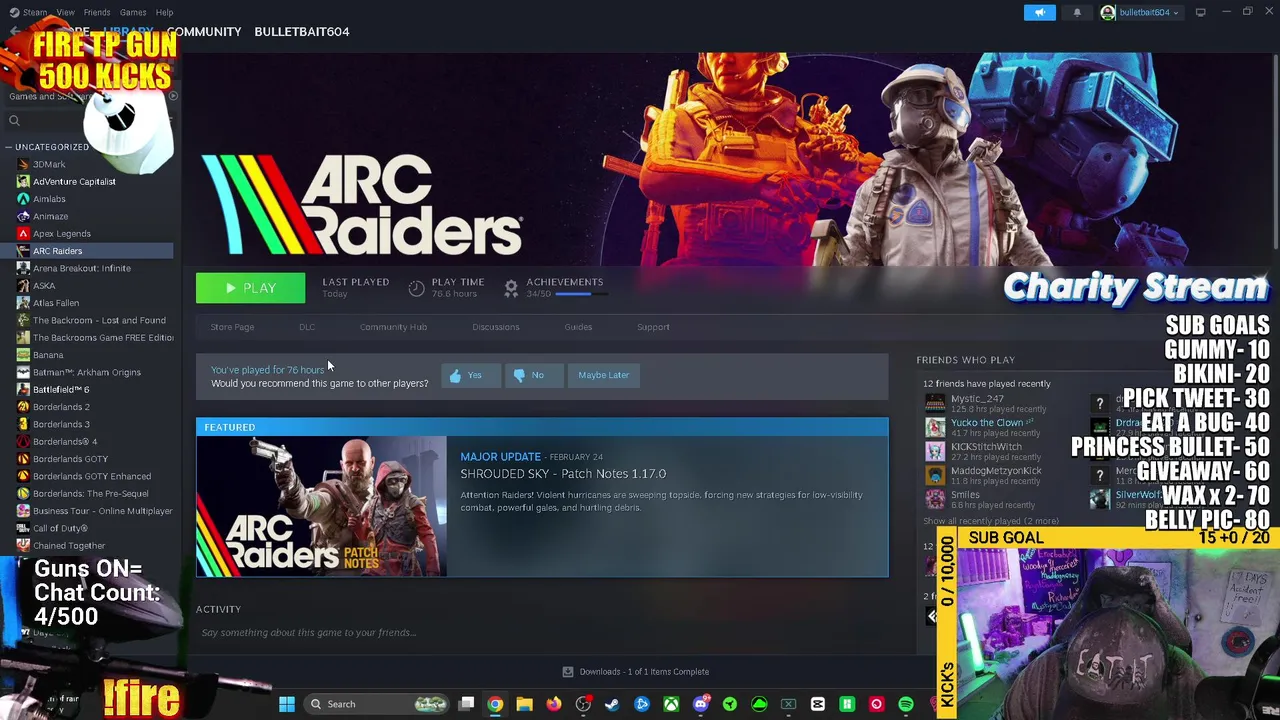Click the achievements gear icon
Screen dimensions: 1280x720
click(511, 288)
